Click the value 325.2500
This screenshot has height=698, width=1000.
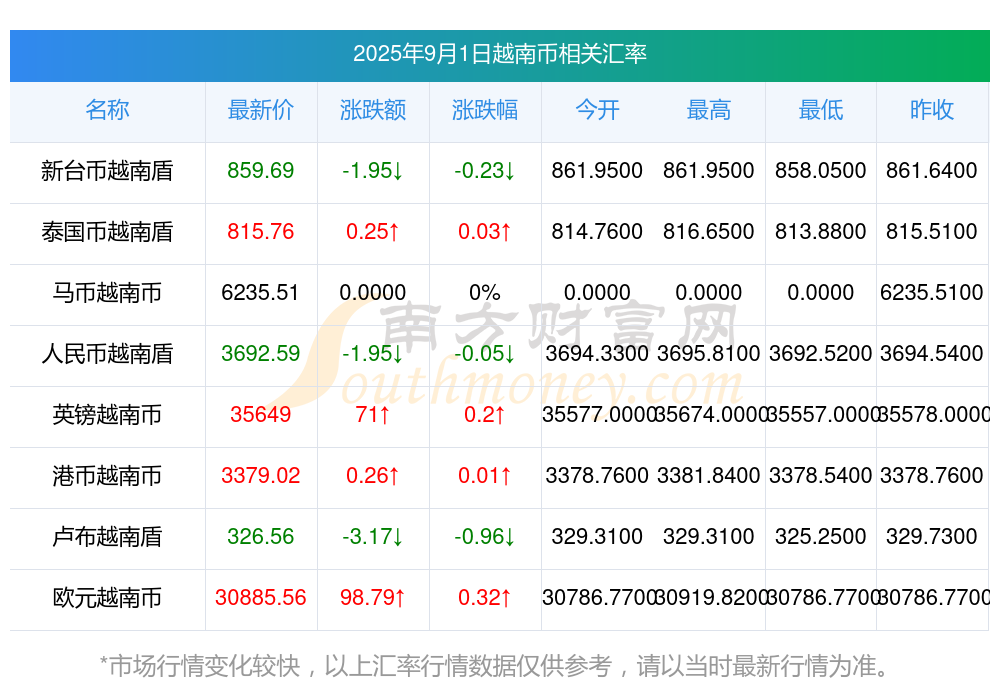821,536
